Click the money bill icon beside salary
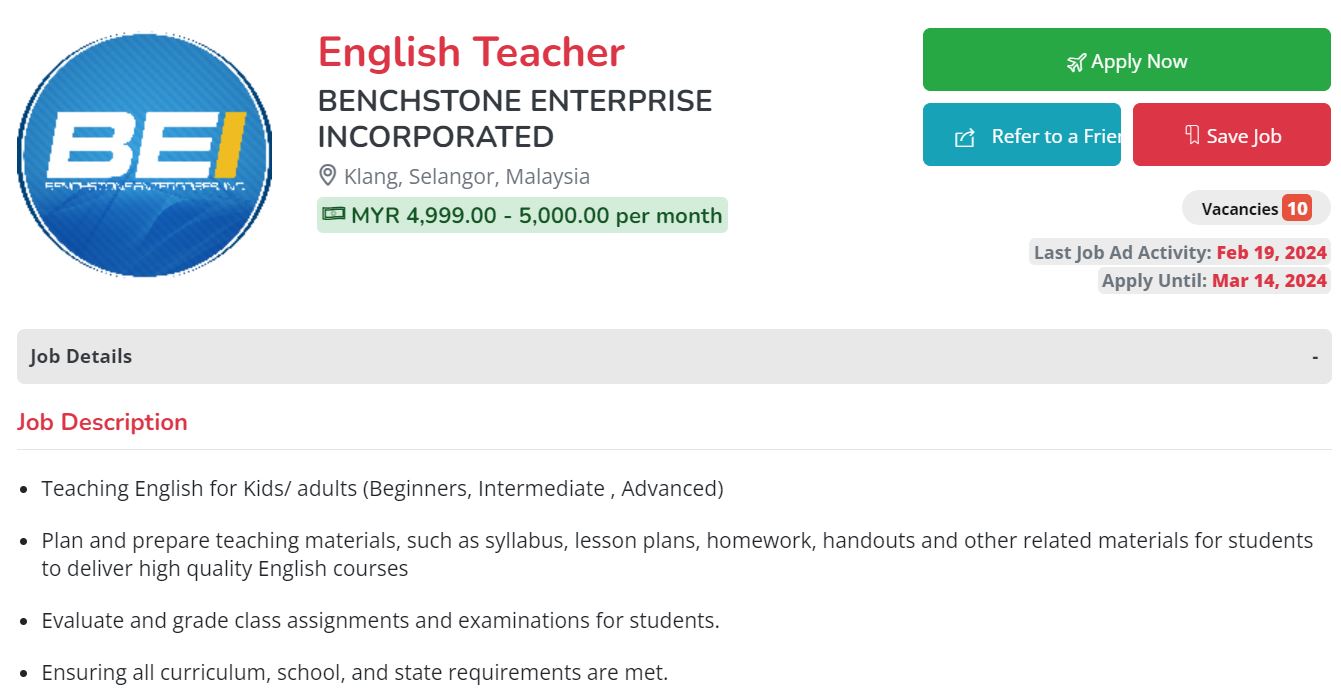 pyautogui.click(x=334, y=214)
